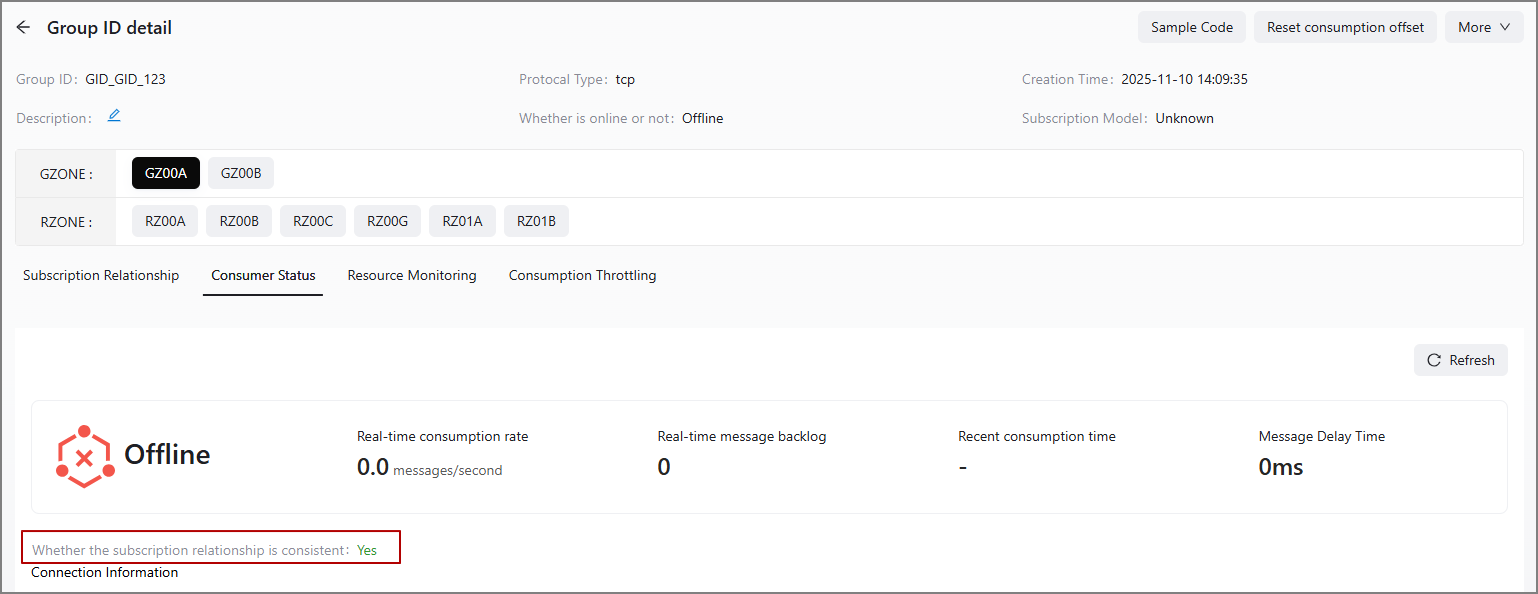1538x594 pixels.
Task: Click the Message Delay Time 0ms value
Action: coord(1281,467)
